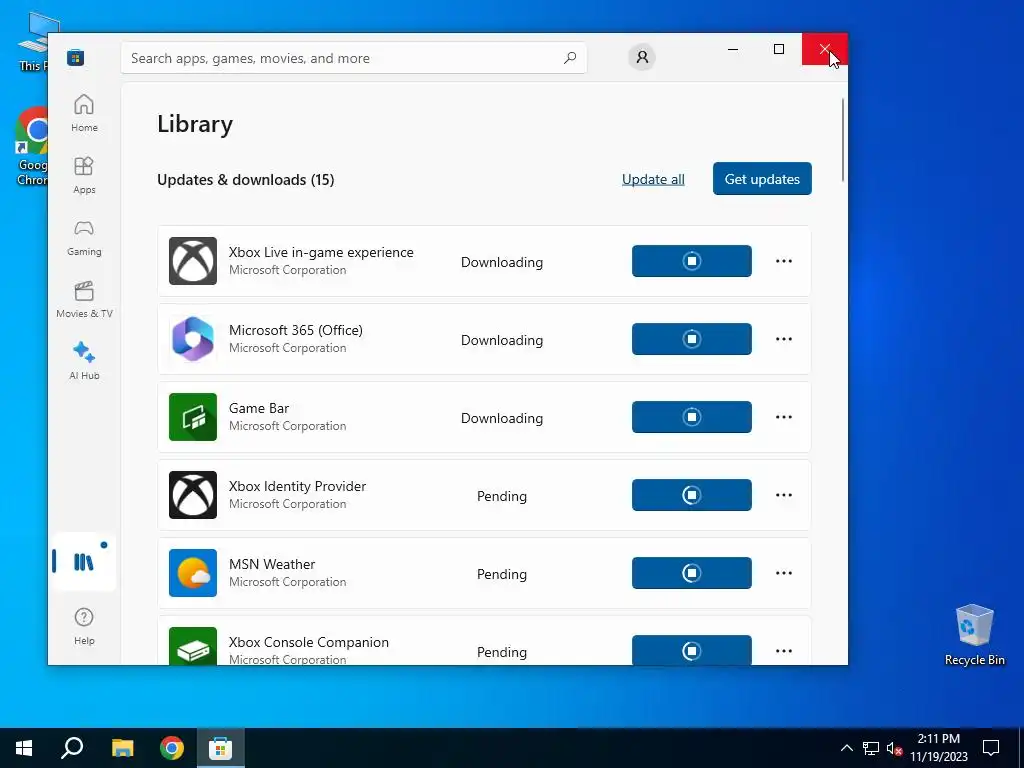This screenshot has width=1024, height=768.
Task: Select the Recycle Bin desktop icon
Action: (974, 635)
